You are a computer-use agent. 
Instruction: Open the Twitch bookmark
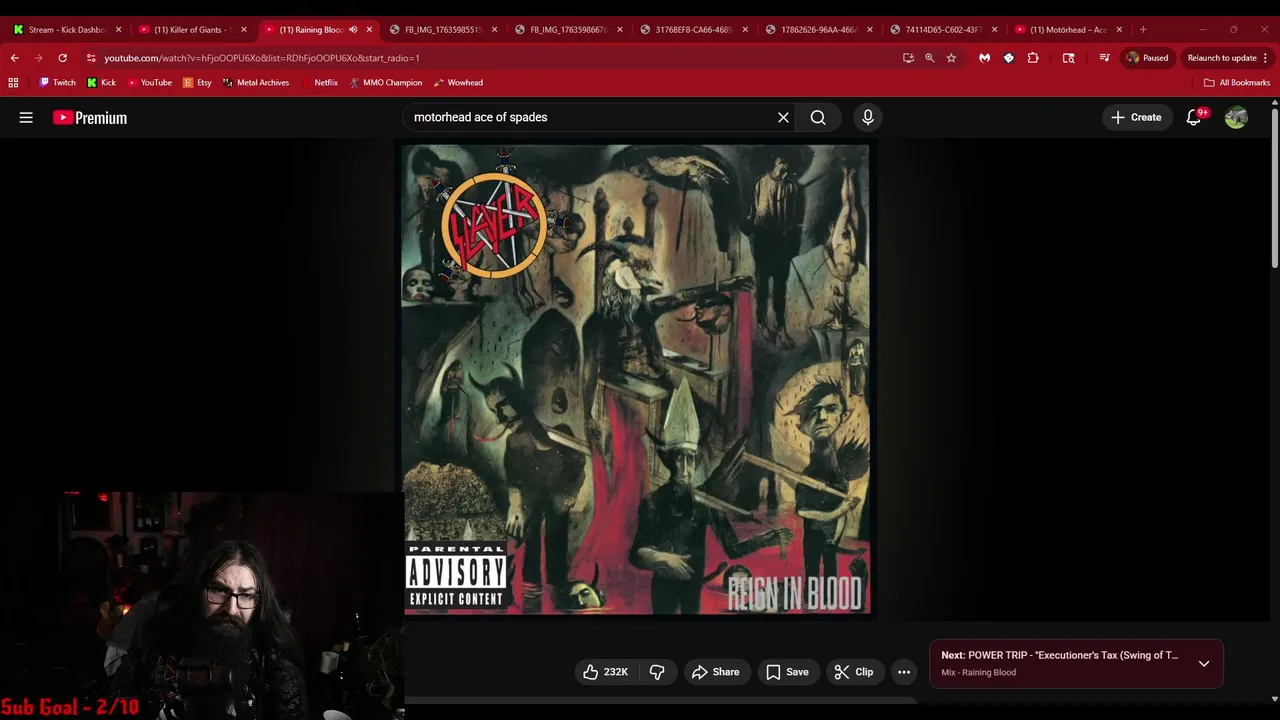(x=57, y=83)
